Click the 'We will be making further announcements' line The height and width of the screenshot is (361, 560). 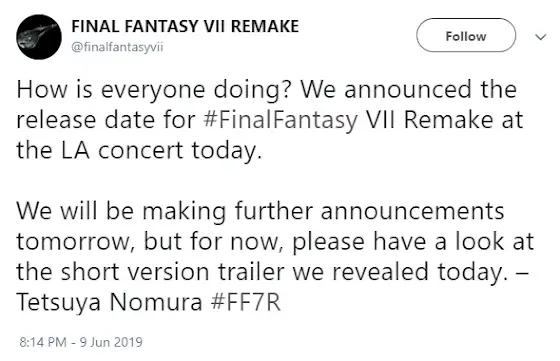[260, 211]
